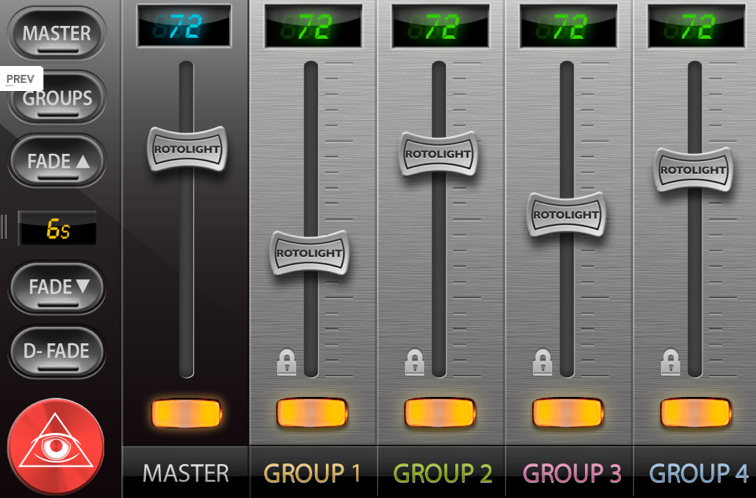The height and width of the screenshot is (498, 756).
Task: Click the FADE up button
Action: 57,161
